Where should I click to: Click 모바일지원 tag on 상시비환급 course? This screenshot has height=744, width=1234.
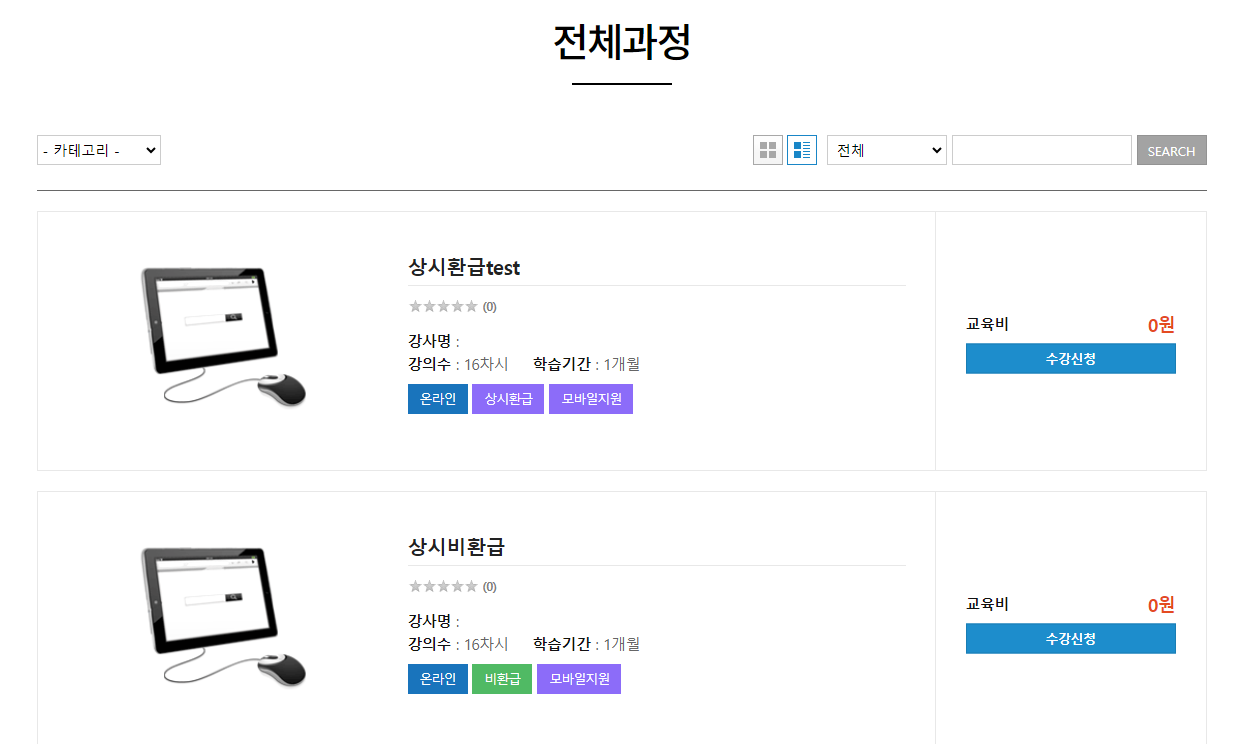tap(578, 679)
